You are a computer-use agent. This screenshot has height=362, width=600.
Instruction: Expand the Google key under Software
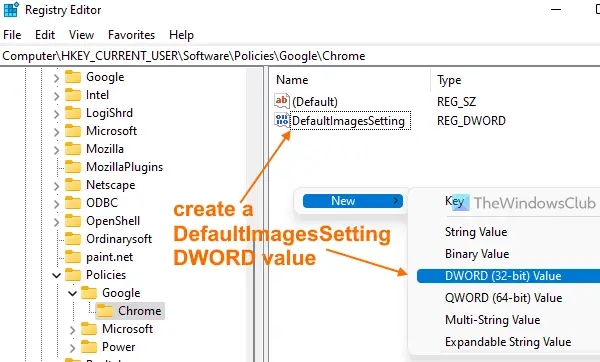(x=56, y=78)
